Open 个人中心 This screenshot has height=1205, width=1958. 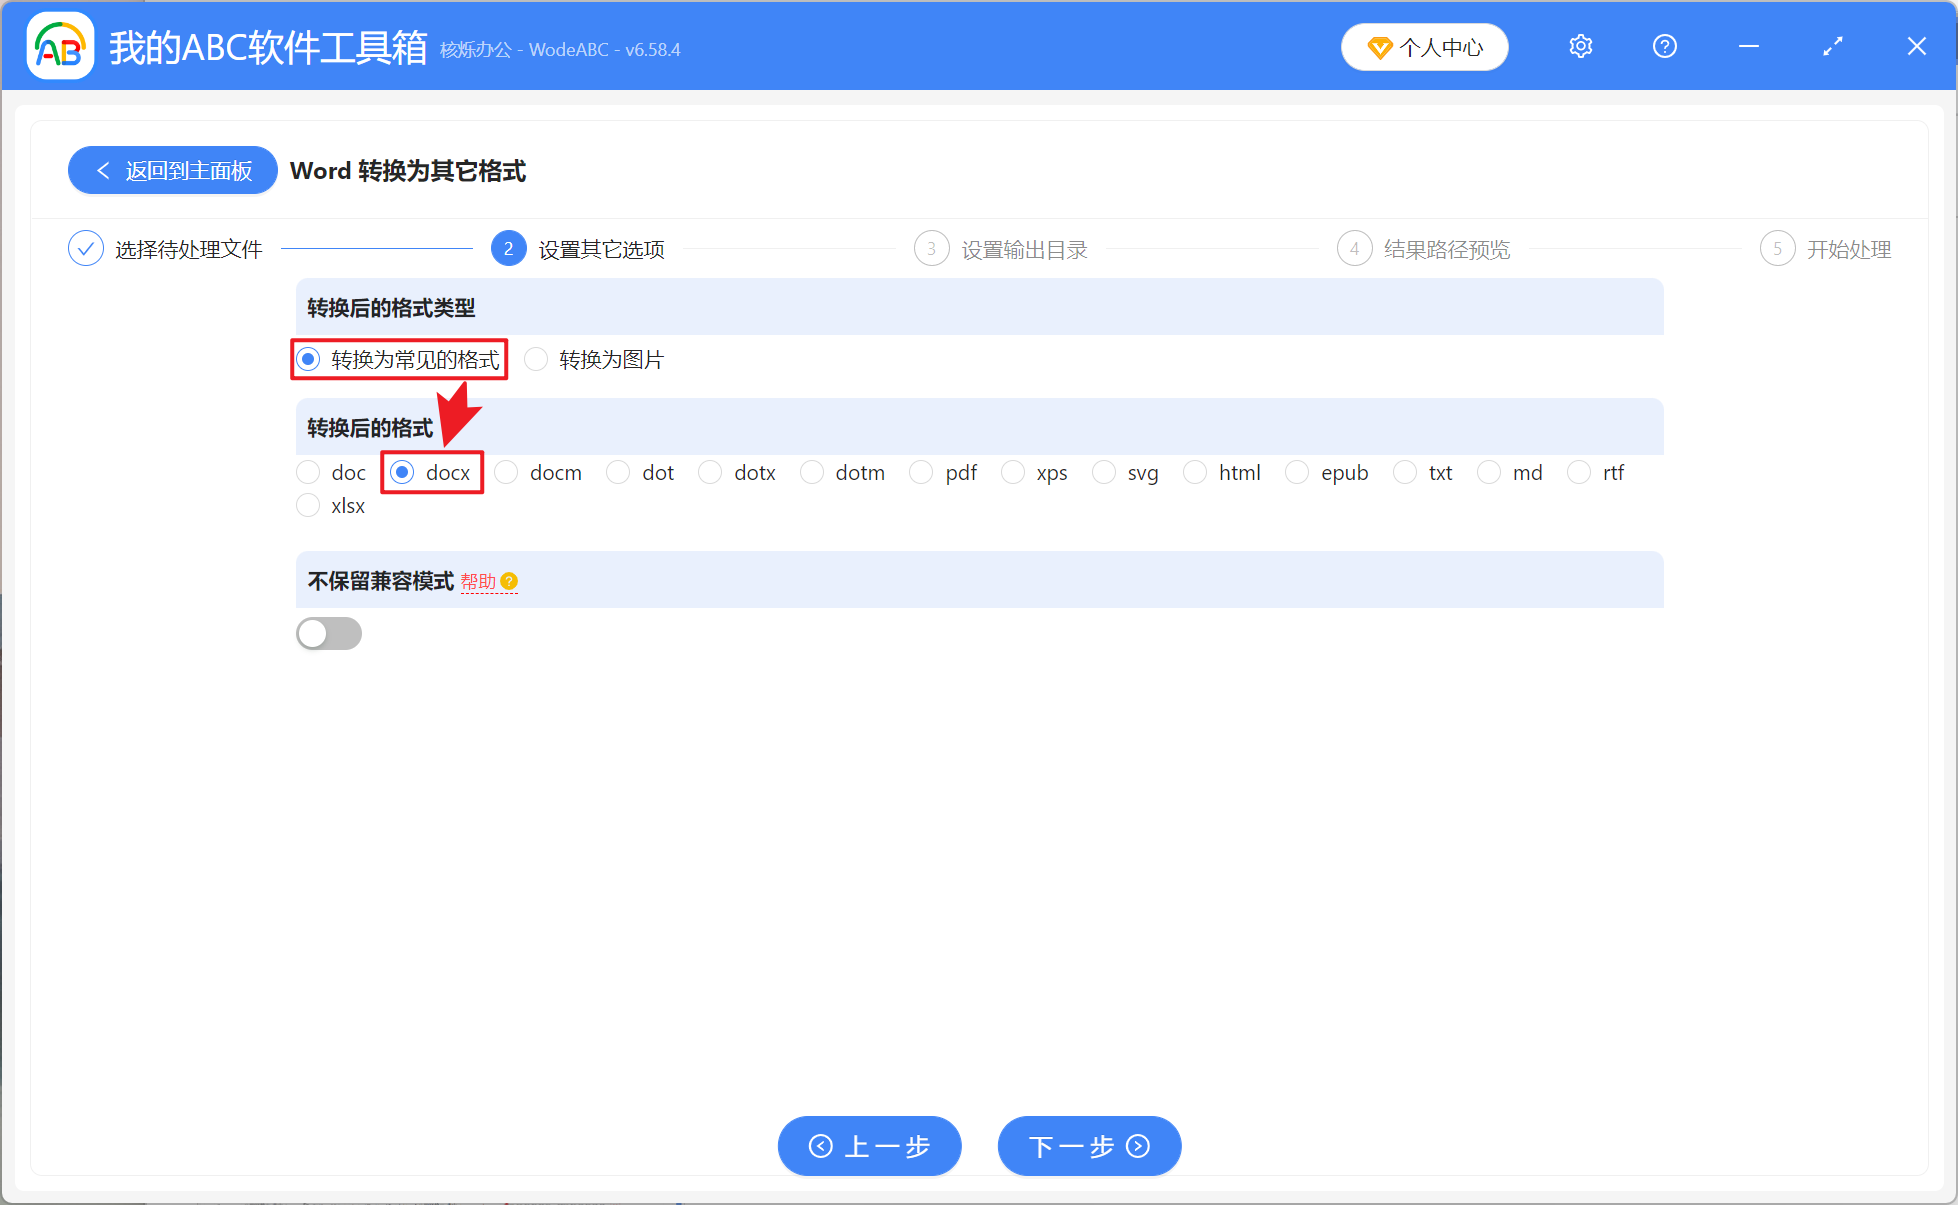[1424, 46]
